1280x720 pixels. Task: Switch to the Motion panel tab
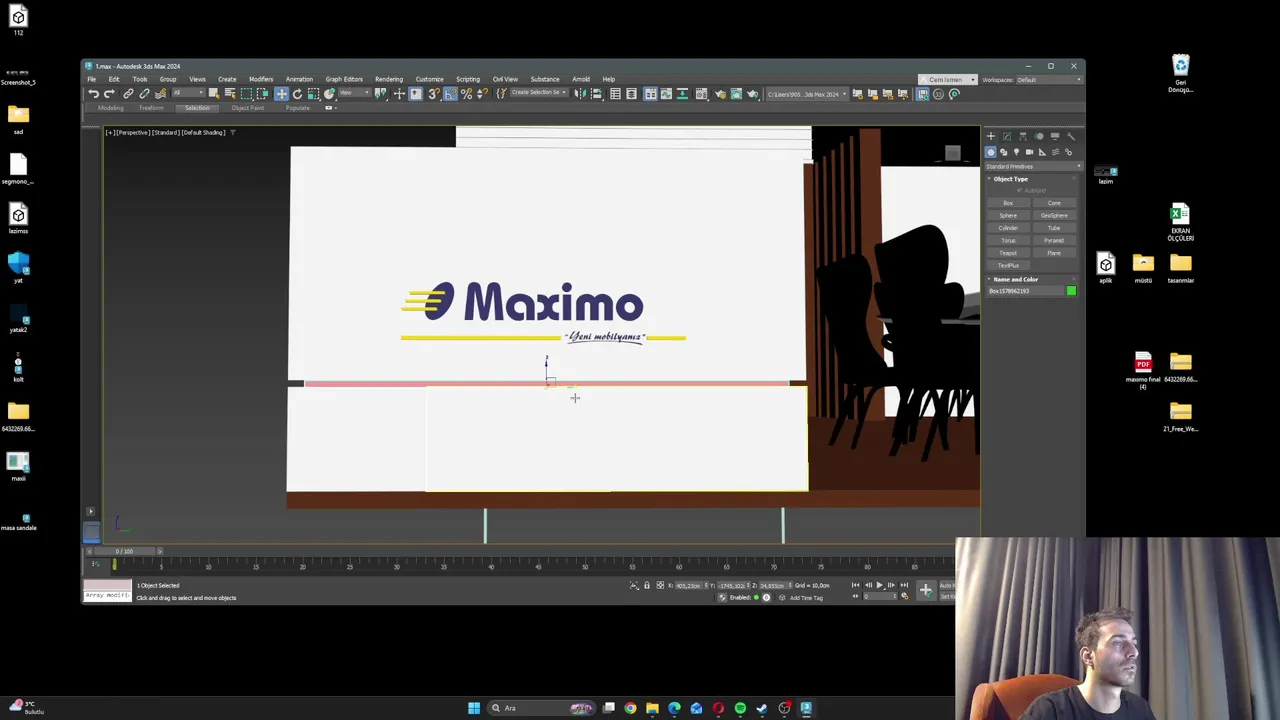1039,136
